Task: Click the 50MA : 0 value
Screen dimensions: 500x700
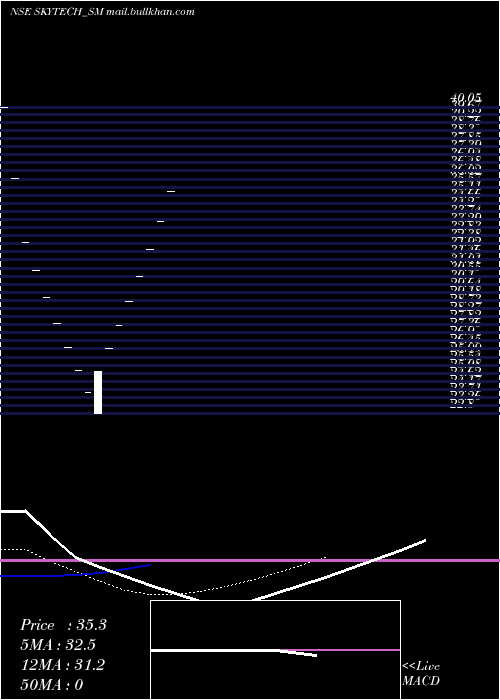Action: pos(52,685)
